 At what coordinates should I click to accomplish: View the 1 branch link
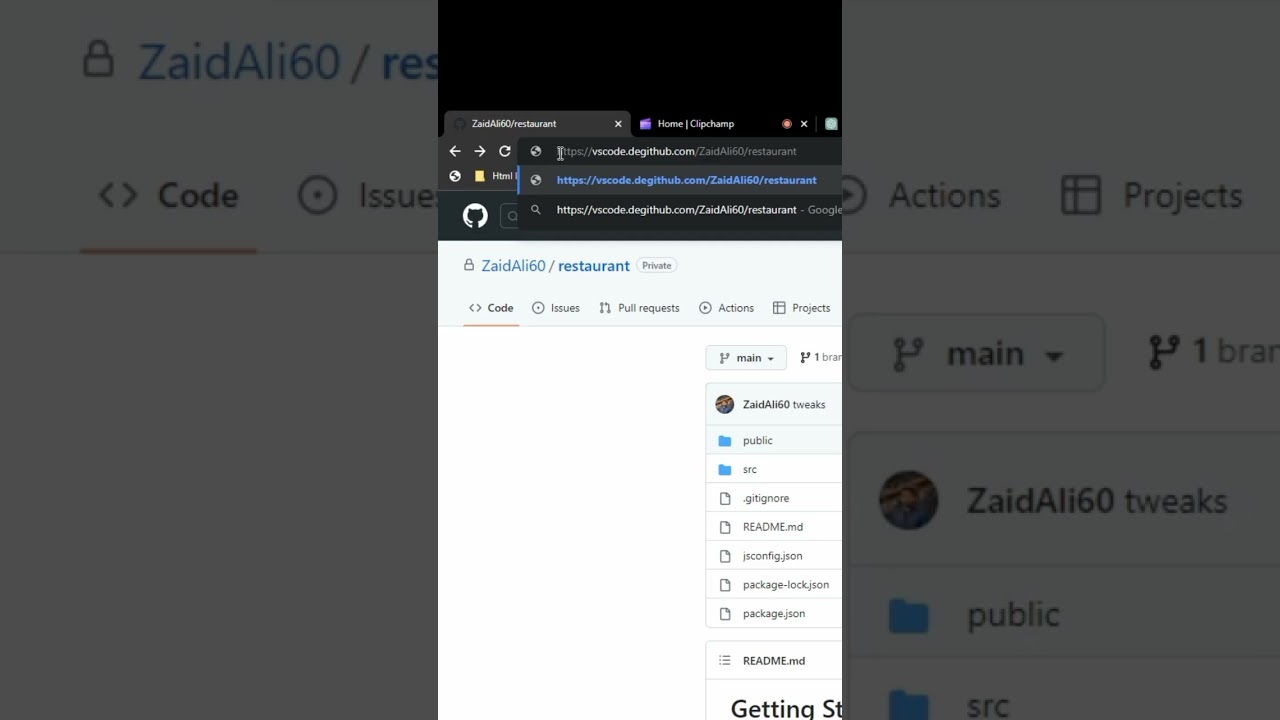click(821, 357)
